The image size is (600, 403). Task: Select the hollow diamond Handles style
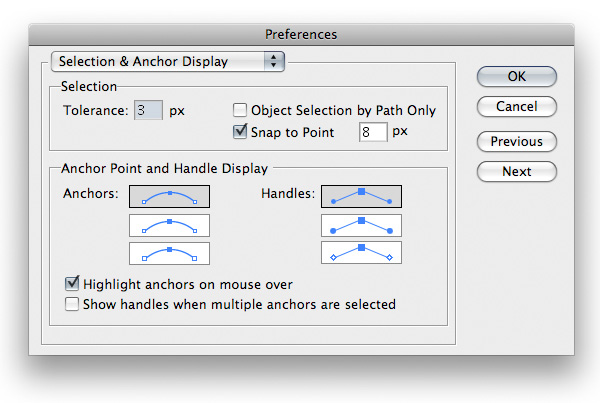[x=360, y=252]
